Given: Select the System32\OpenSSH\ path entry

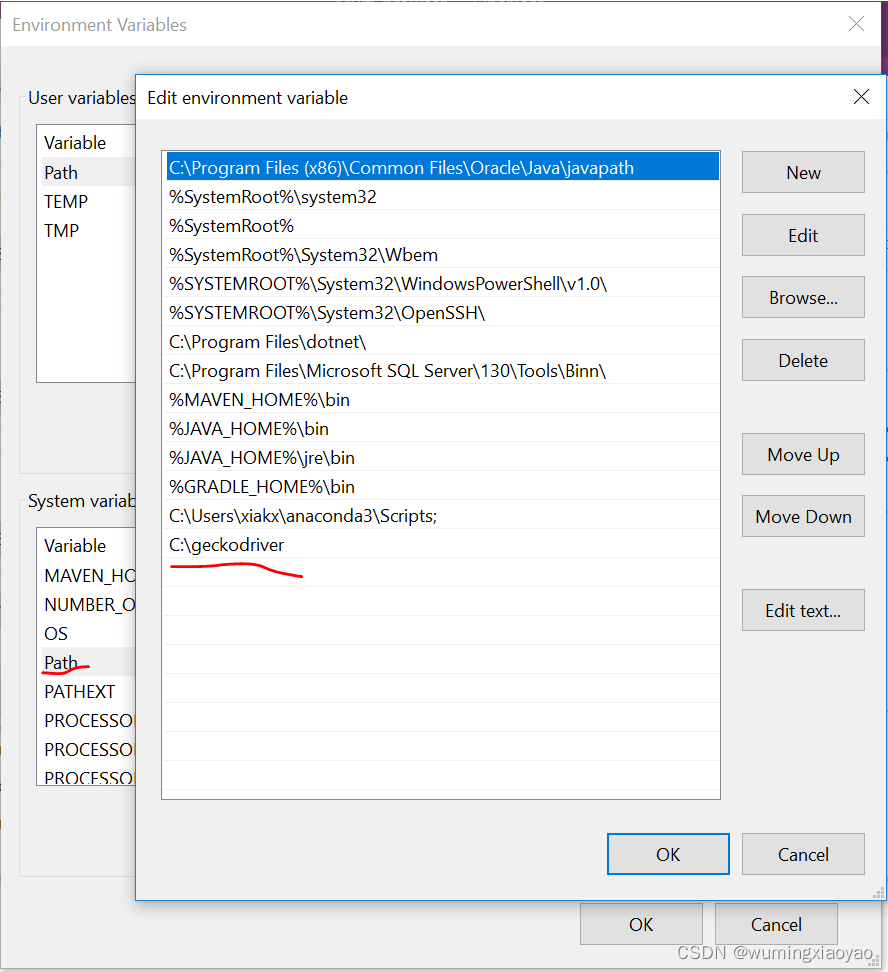Looking at the screenshot, I should (x=443, y=312).
